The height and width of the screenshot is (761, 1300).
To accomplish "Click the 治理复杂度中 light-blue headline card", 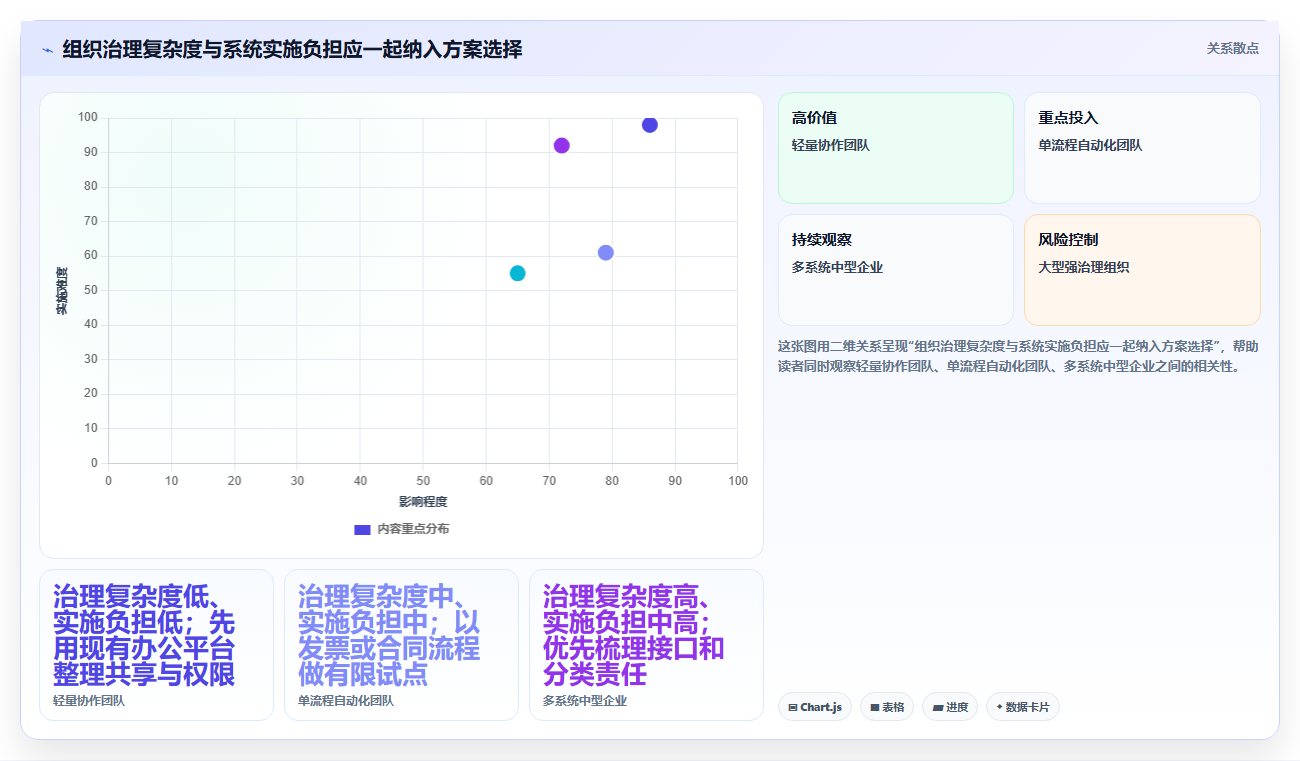I will tap(401, 645).
